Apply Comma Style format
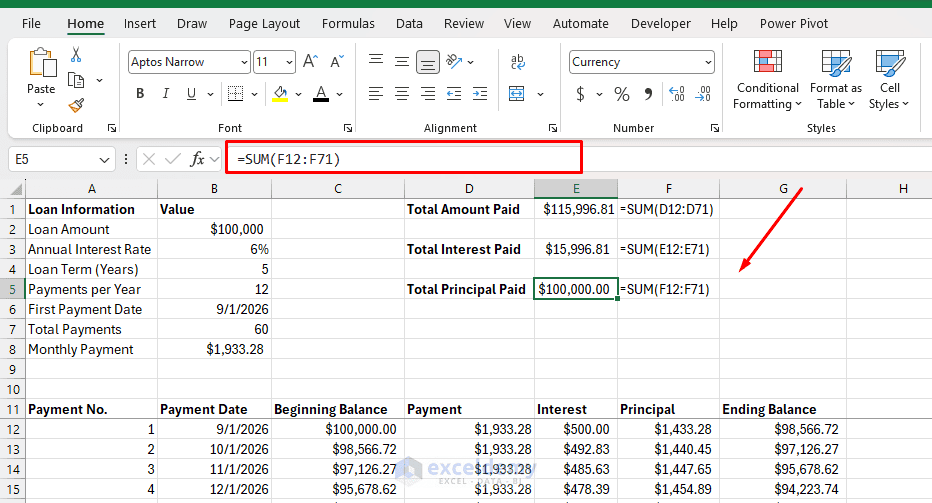 648,94
